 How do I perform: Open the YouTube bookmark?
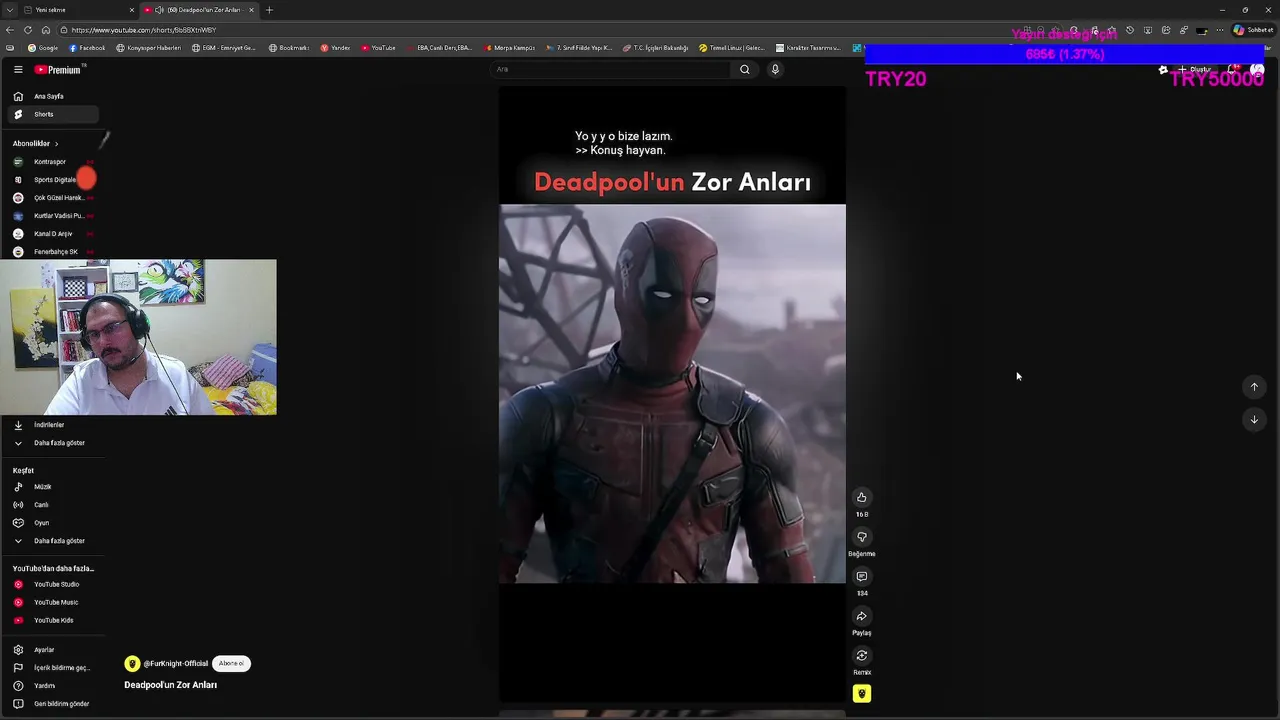[x=379, y=48]
